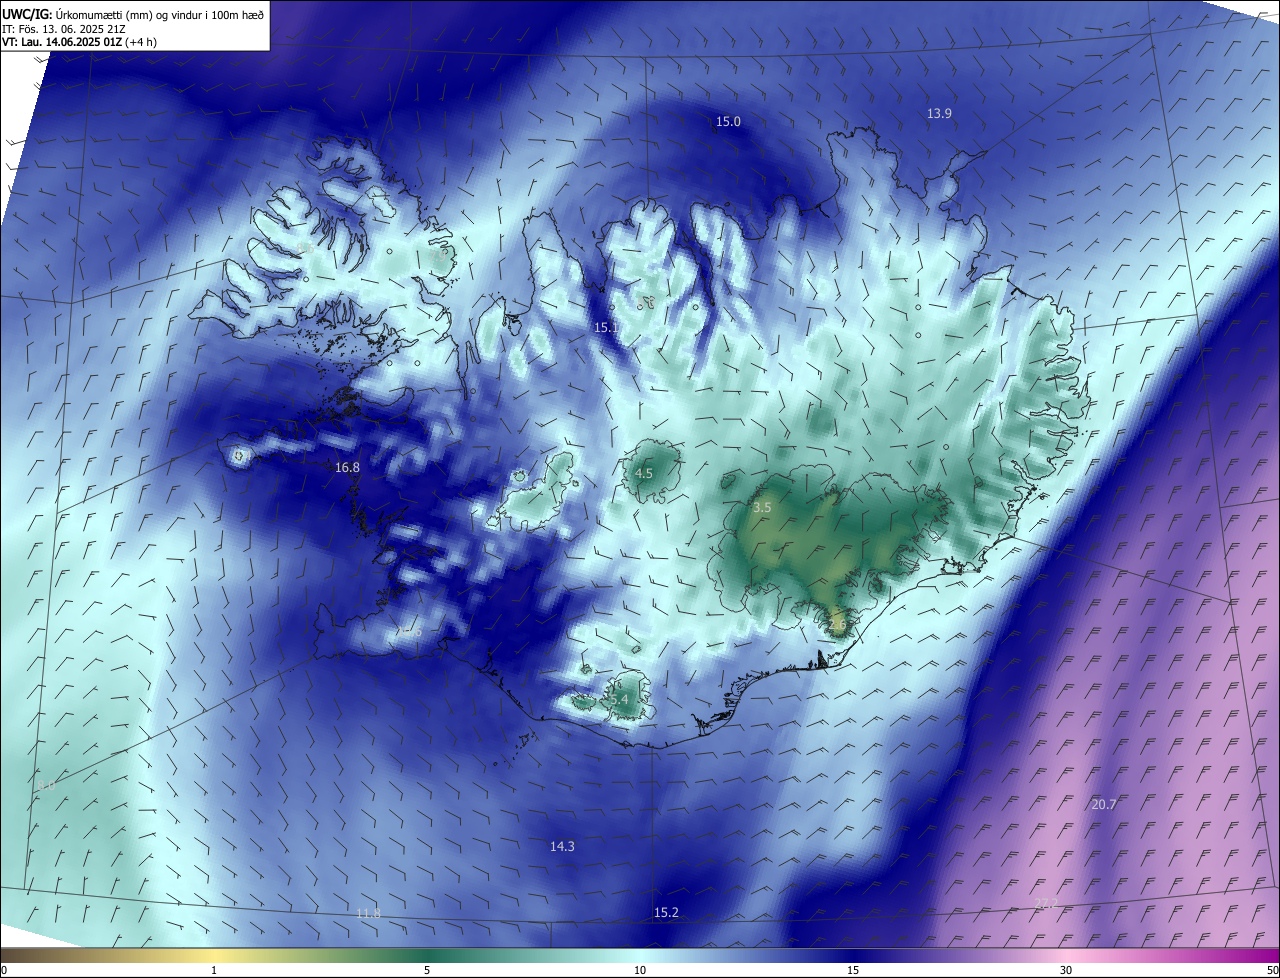Click the 15.0 value label north of Iceland
Image resolution: width=1280 pixels, height=978 pixels.
click(728, 122)
